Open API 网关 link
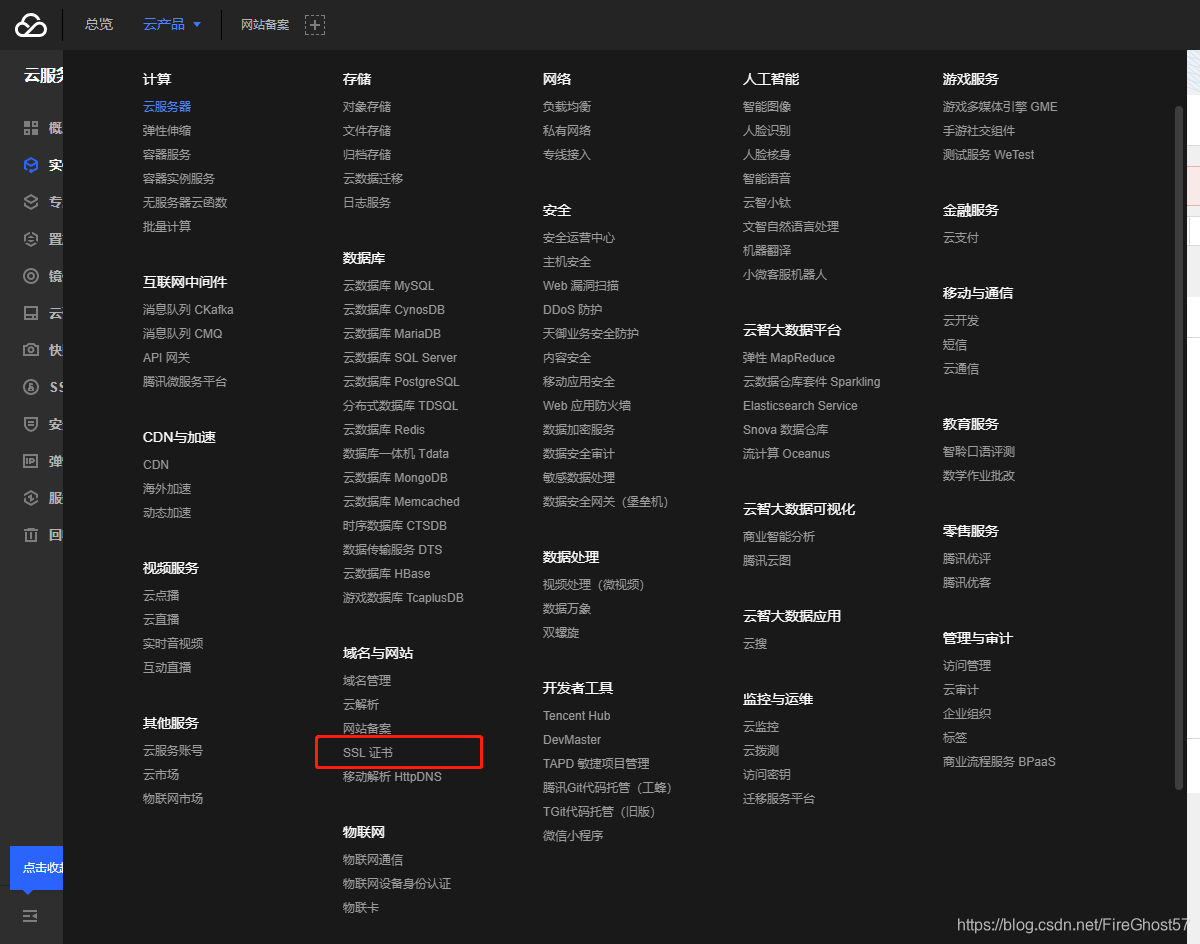This screenshot has width=1200, height=944. 166,357
